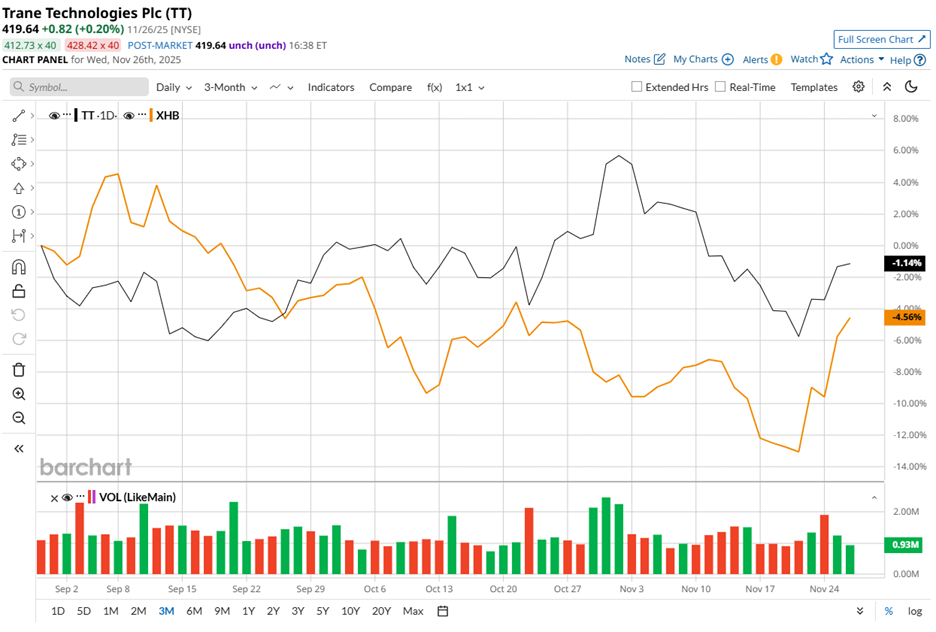The width and height of the screenshot is (936, 632).
Task: Select the Max time range
Action: pos(413,611)
